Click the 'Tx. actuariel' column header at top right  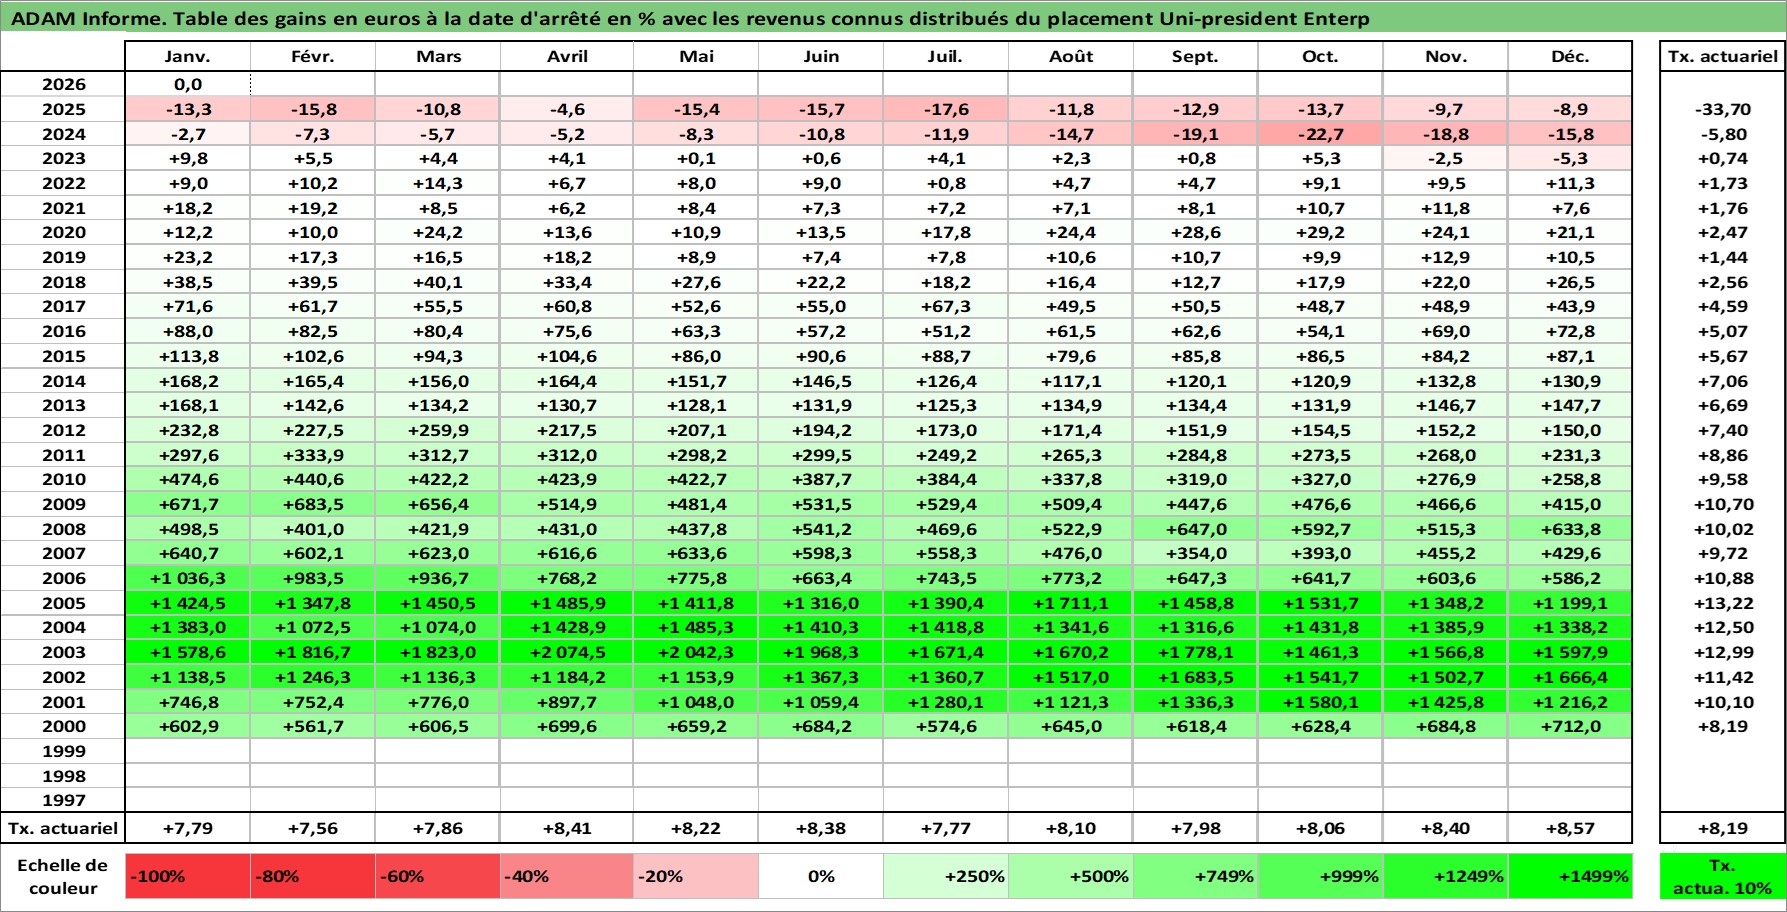(x=1722, y=56)
